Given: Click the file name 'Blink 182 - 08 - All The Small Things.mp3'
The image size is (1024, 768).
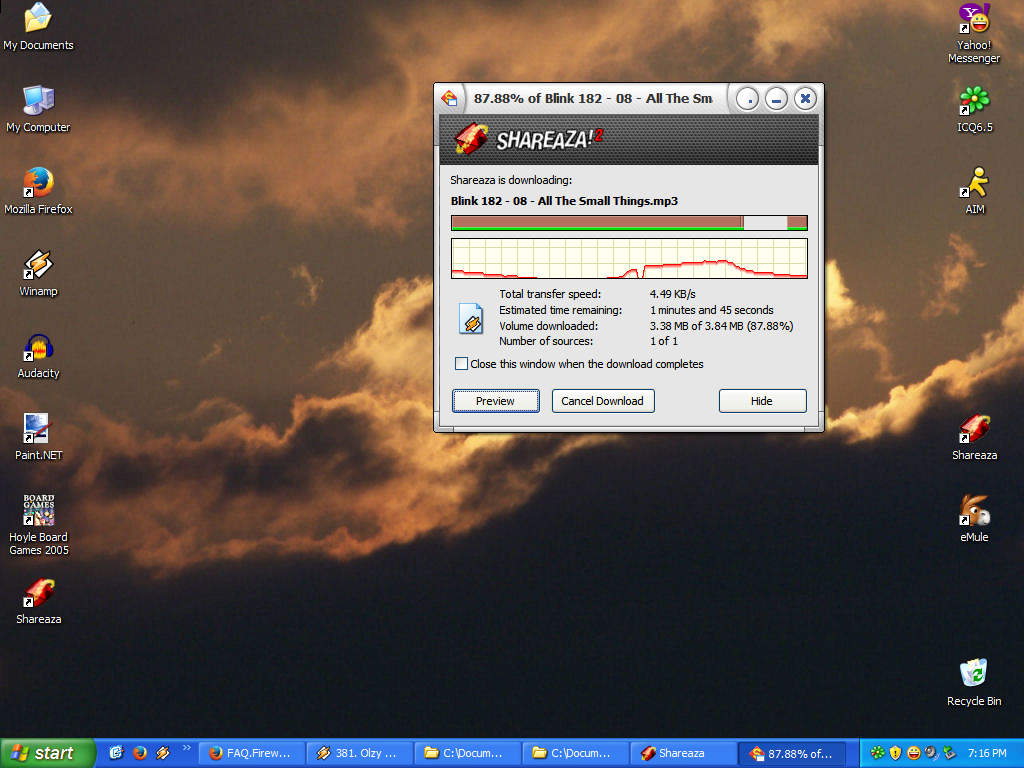Looking at the screenshot, I should click(x=564, y=200).
